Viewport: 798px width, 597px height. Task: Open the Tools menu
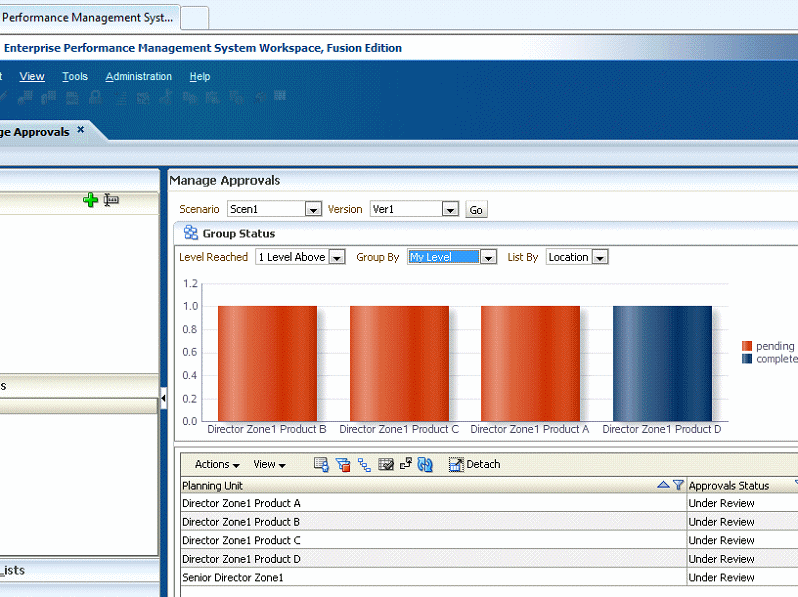pyautogui.click(x=75, y=76)
